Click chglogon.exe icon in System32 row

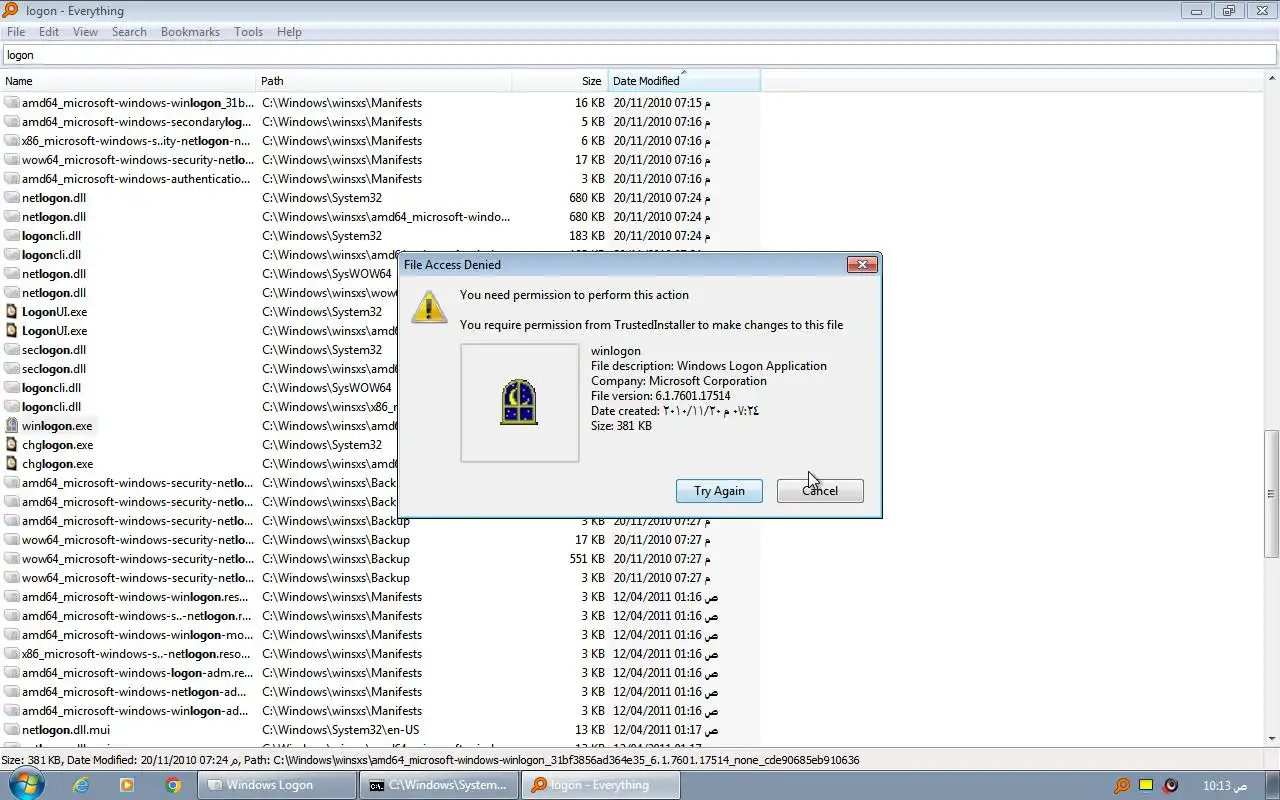point(12,445)
